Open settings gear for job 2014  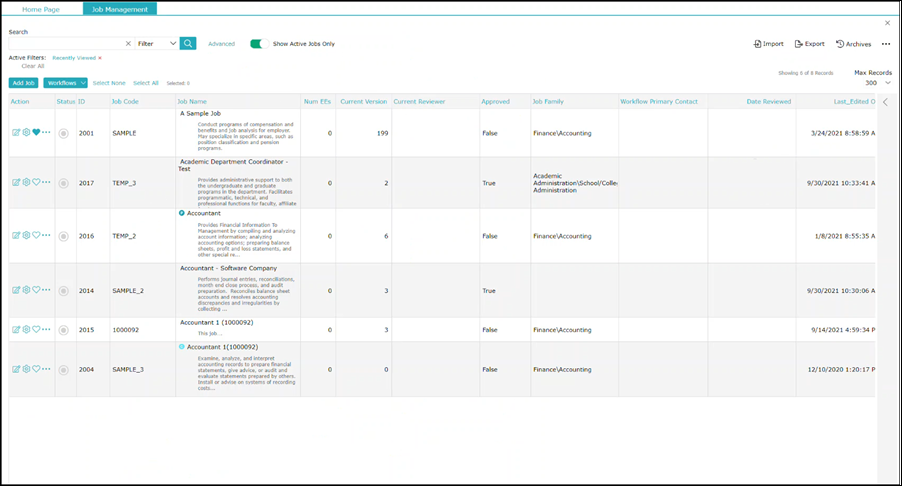click(26, 290)
